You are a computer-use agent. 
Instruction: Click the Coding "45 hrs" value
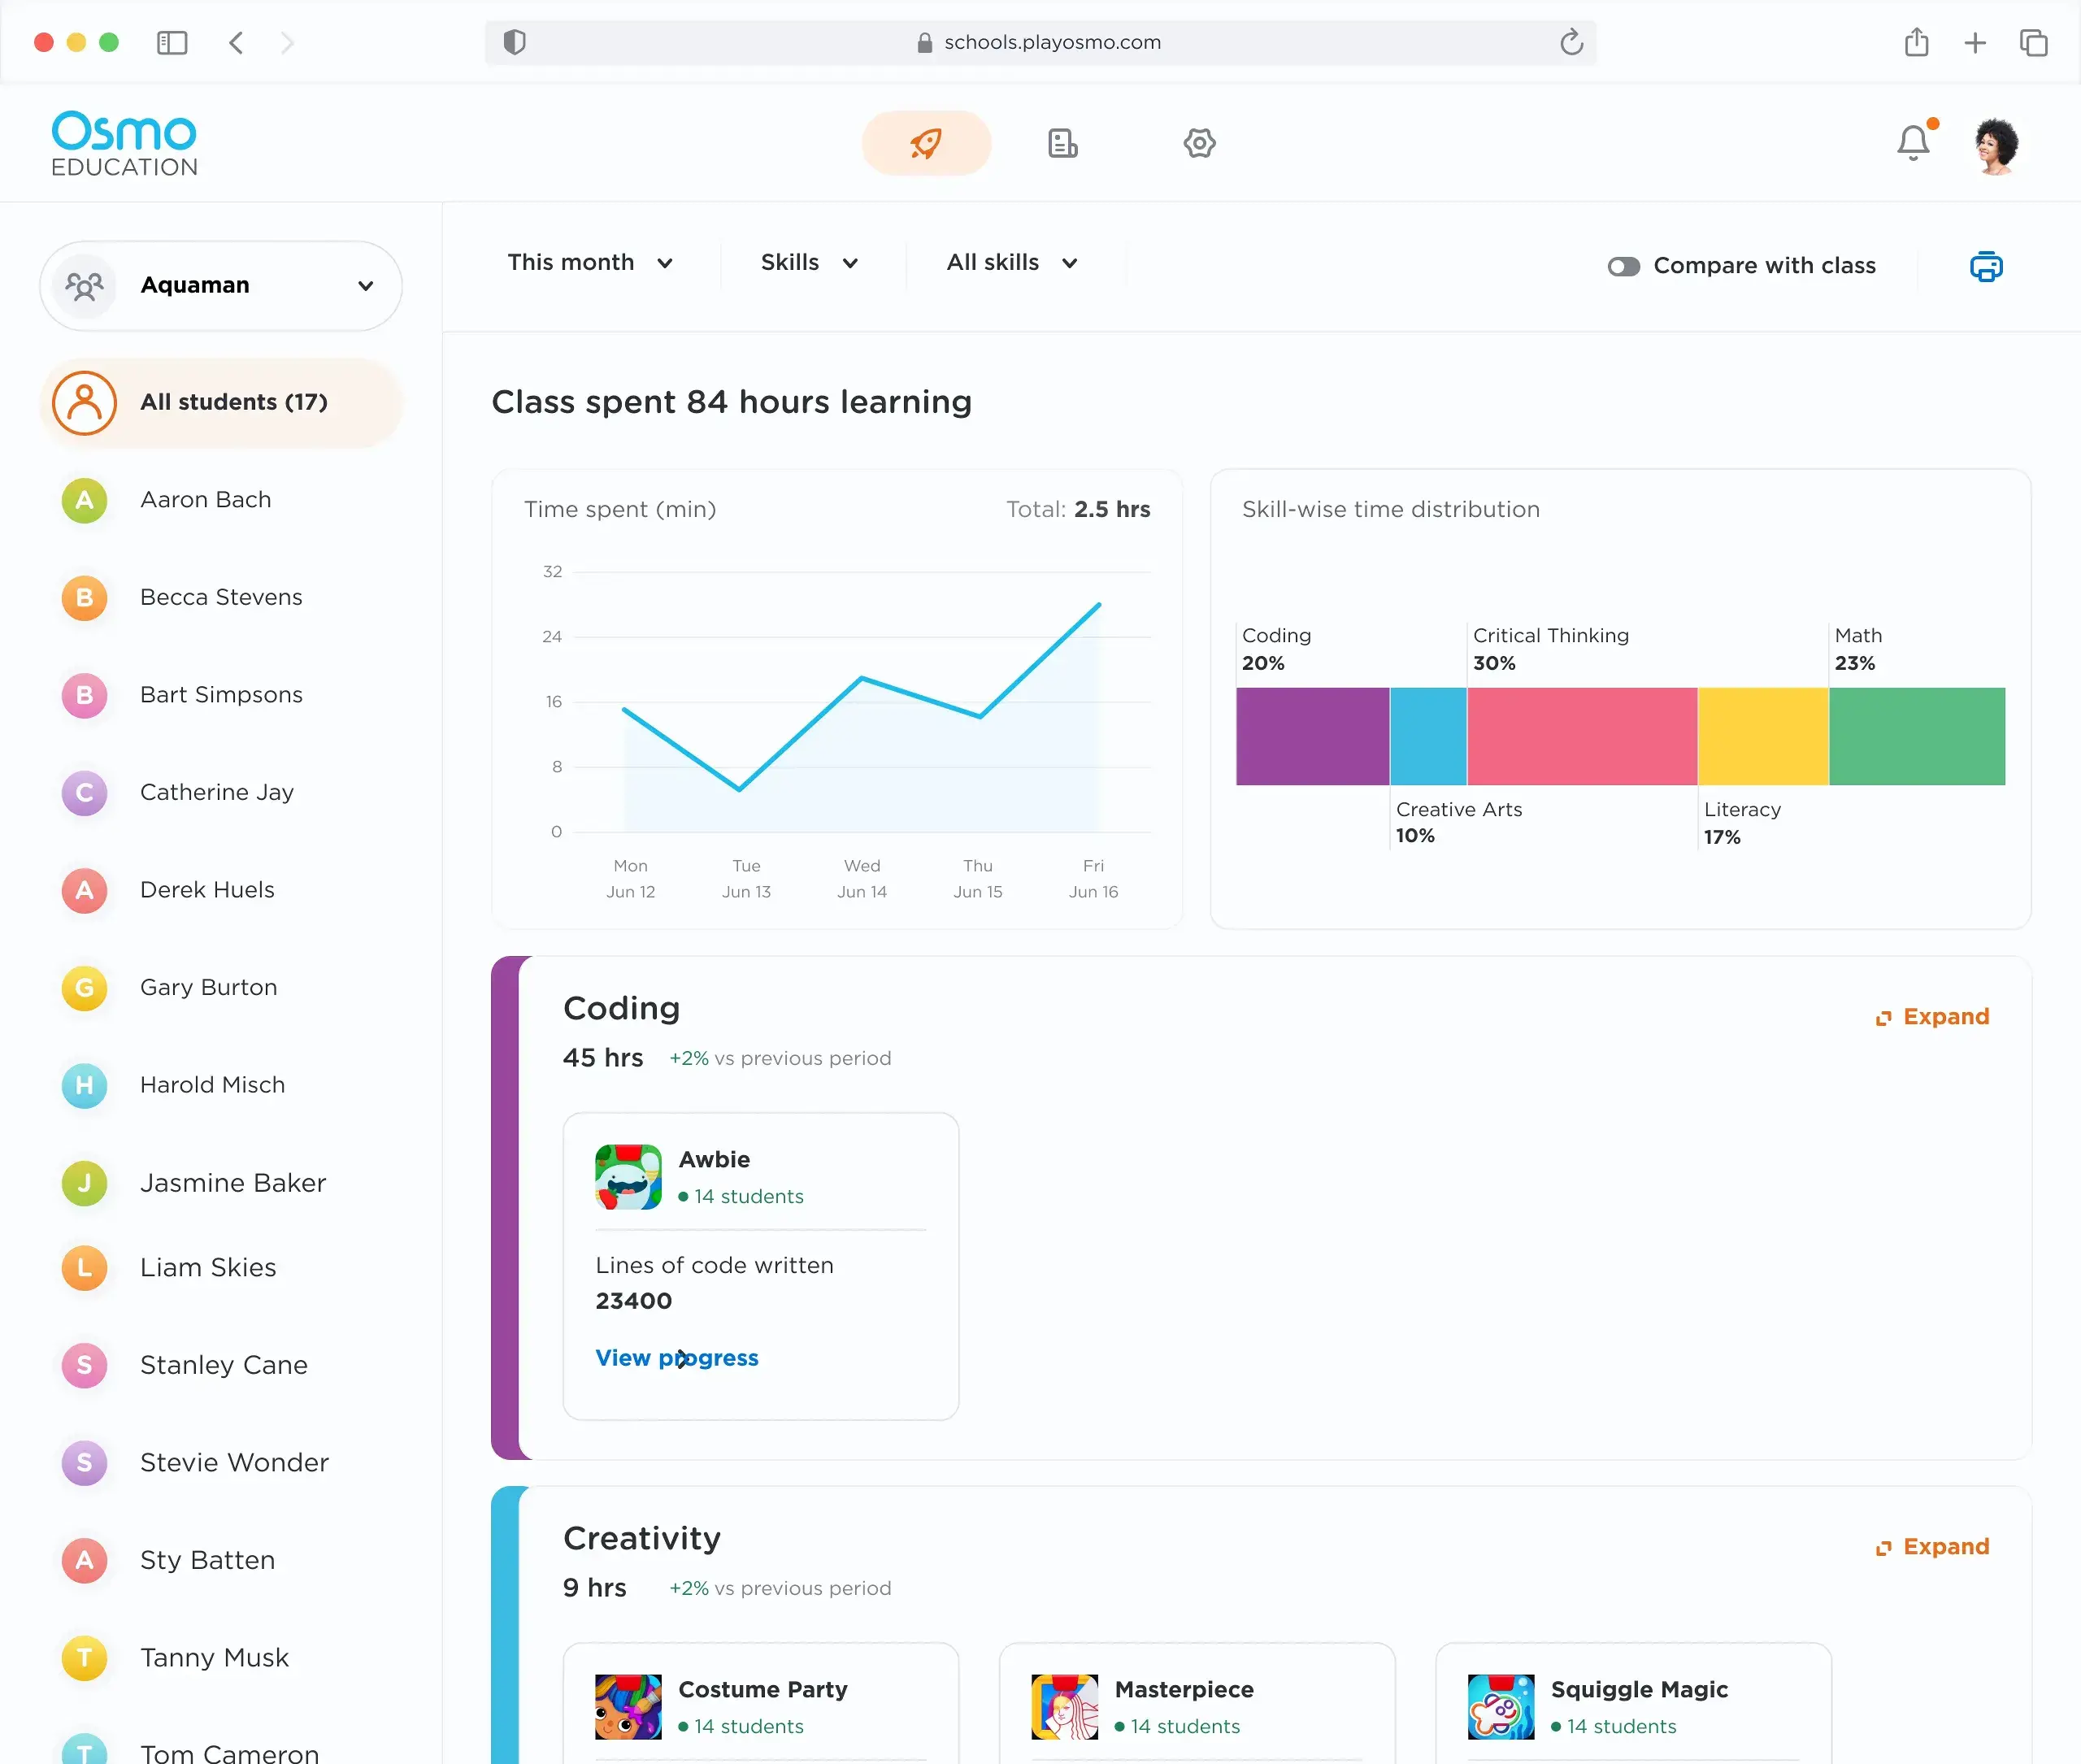602,1058
